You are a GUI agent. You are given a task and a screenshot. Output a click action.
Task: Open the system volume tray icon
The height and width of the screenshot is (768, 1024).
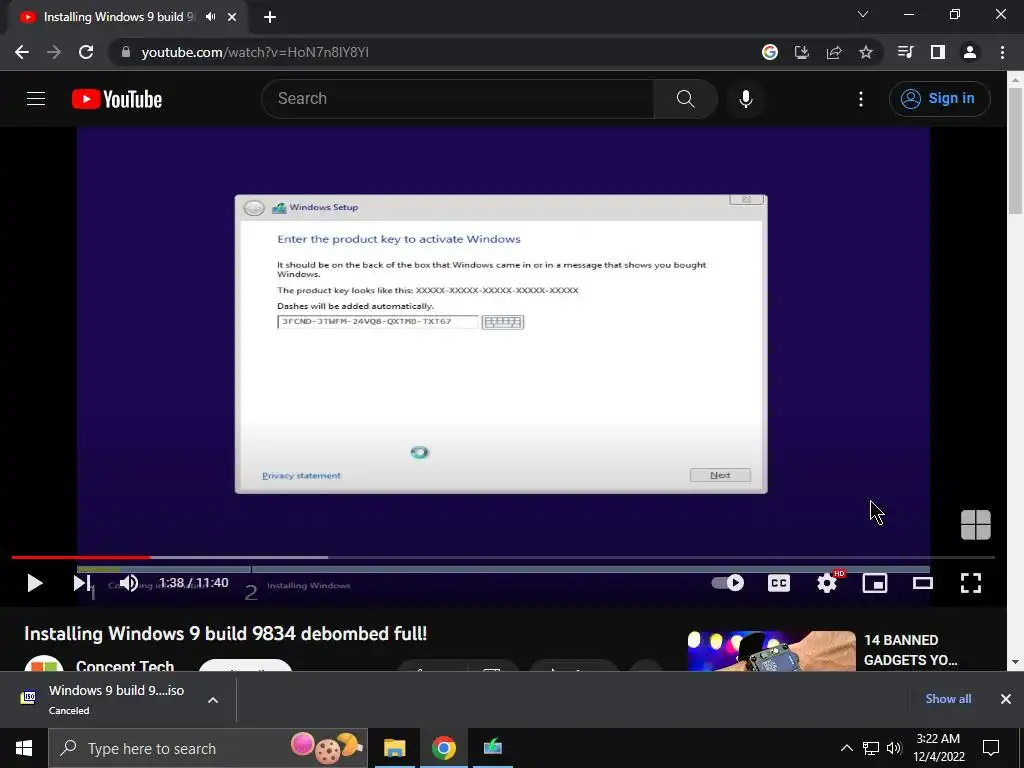tap(894, 748)
